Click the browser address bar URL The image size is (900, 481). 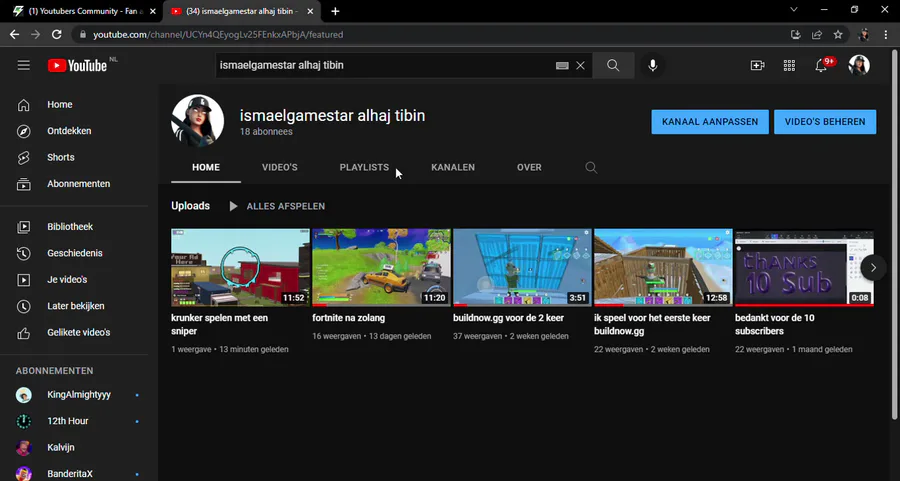[x=218, y=34]
